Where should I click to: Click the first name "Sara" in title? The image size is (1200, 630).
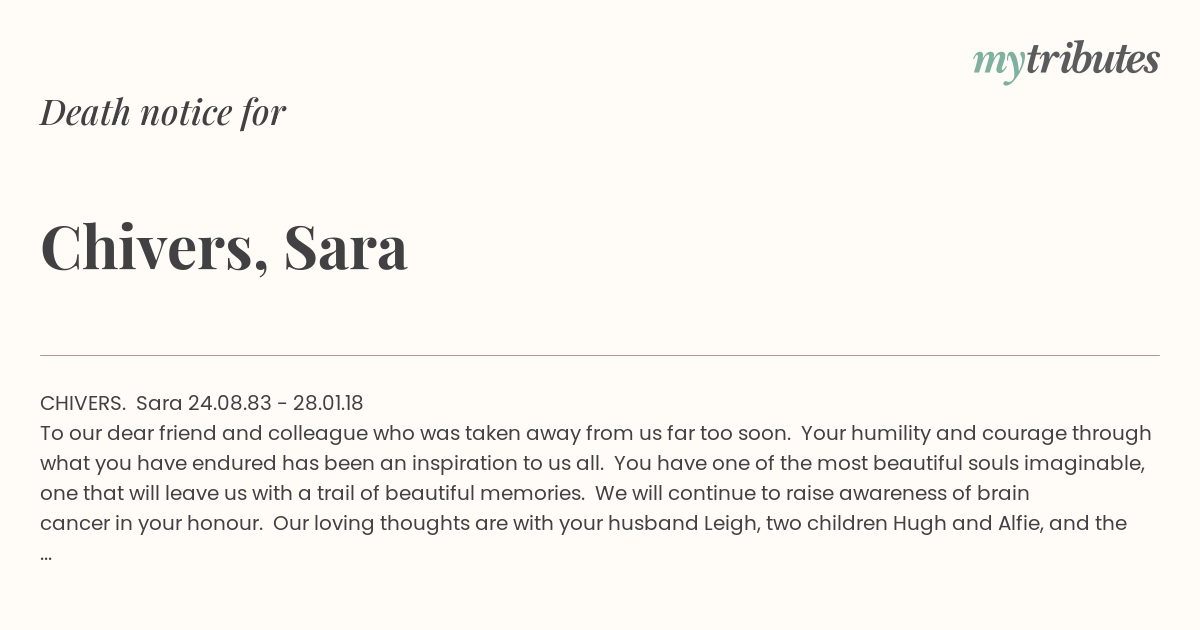click(346, 248)
